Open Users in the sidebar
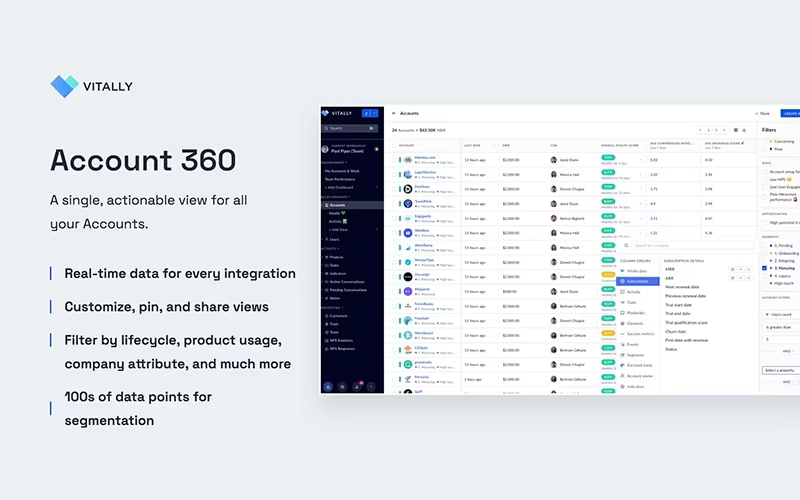 [332, 239]
